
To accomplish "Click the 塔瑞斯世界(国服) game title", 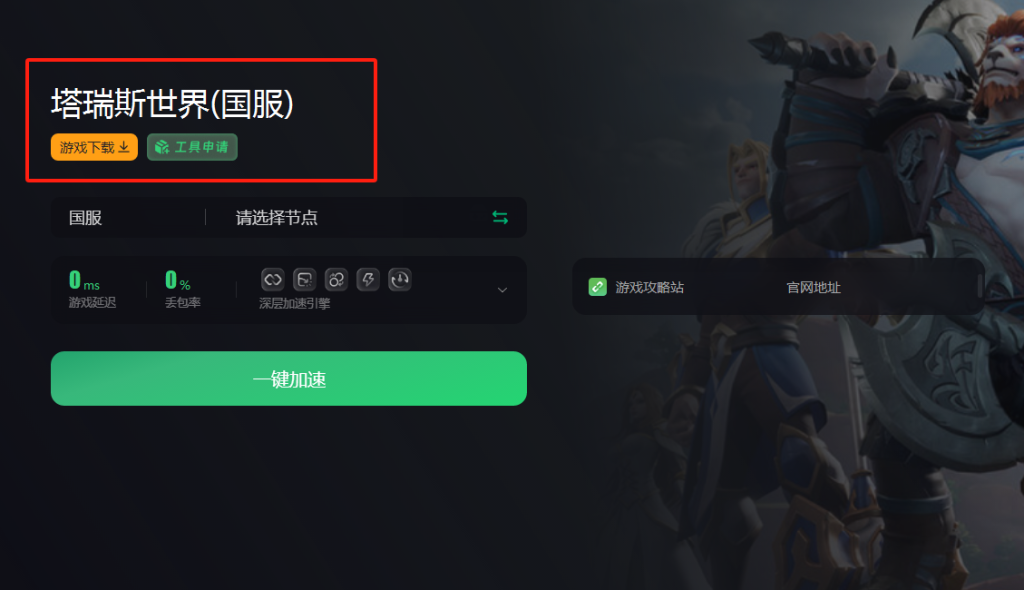I will 172,104.
